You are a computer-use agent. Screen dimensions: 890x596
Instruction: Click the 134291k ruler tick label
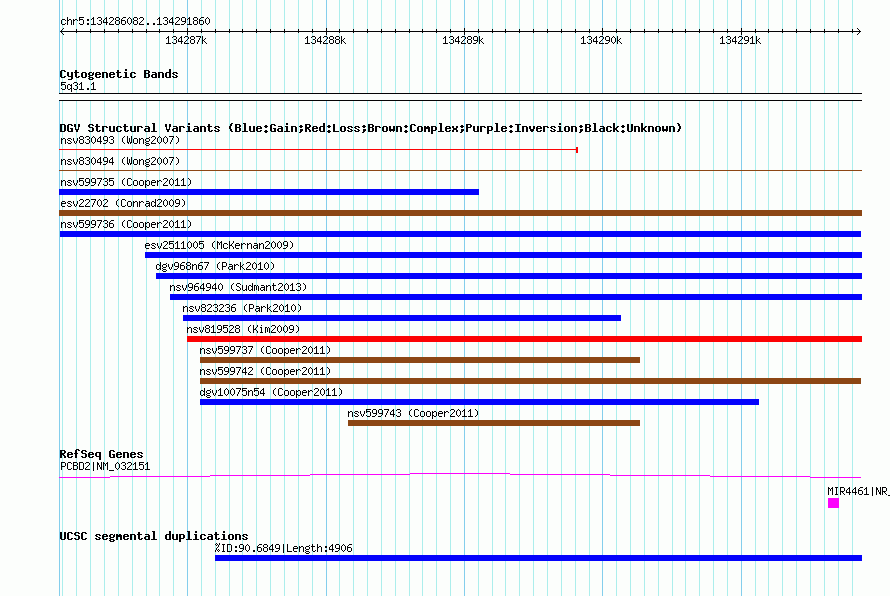coord(740,40)
